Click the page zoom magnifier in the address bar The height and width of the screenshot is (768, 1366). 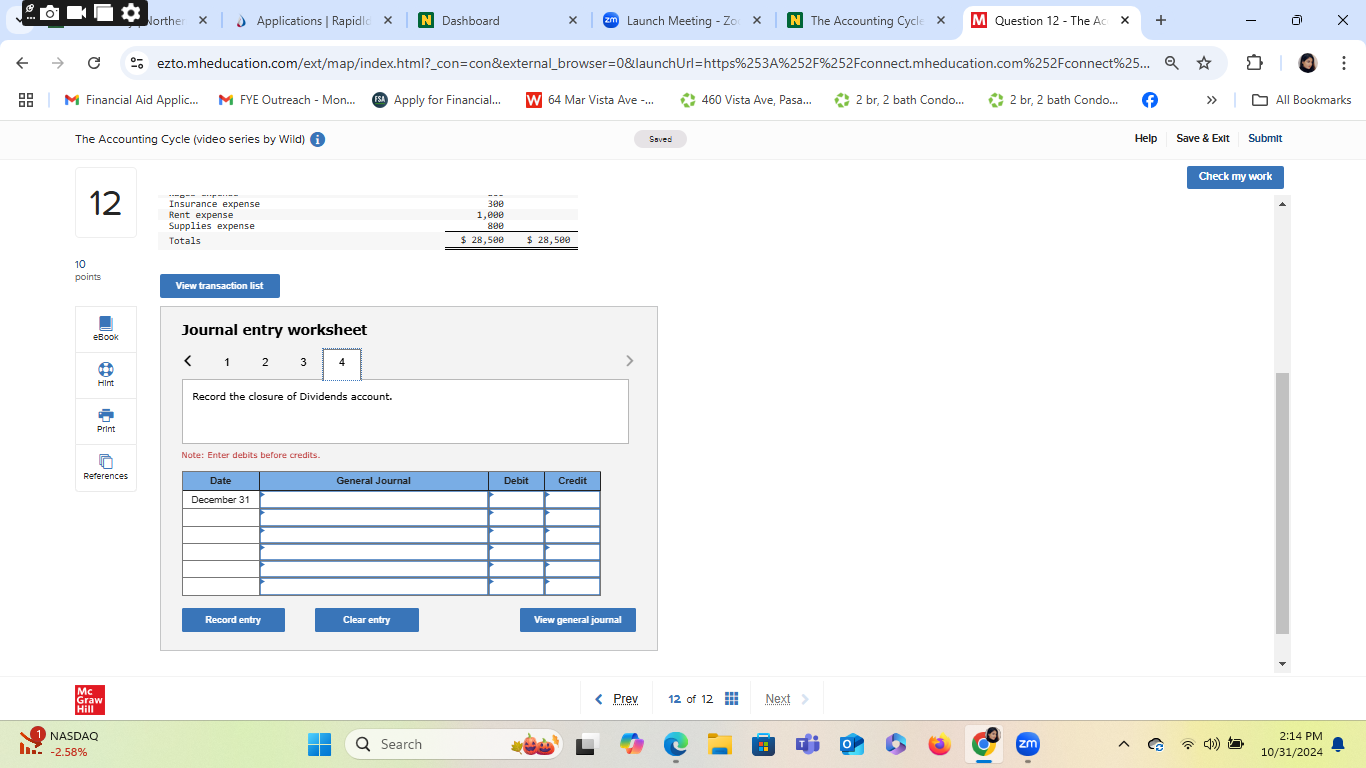pos(1171,62)
